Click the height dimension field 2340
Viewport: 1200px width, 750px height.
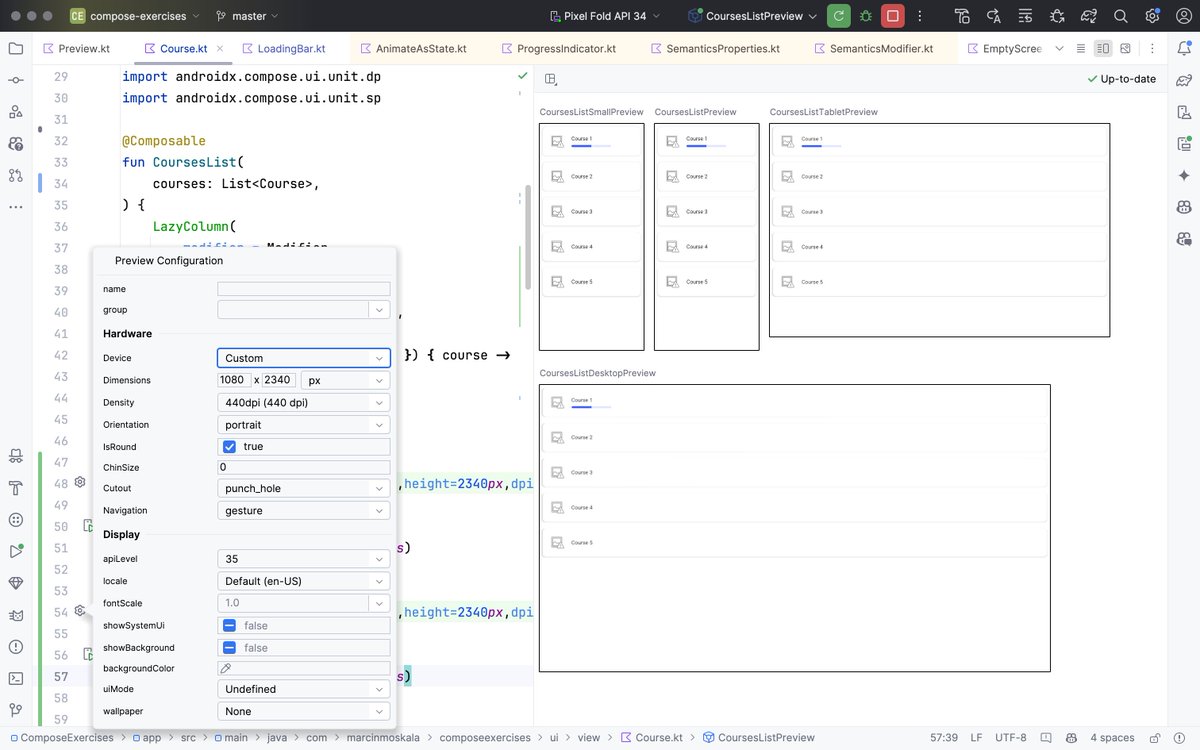point(279,380)
